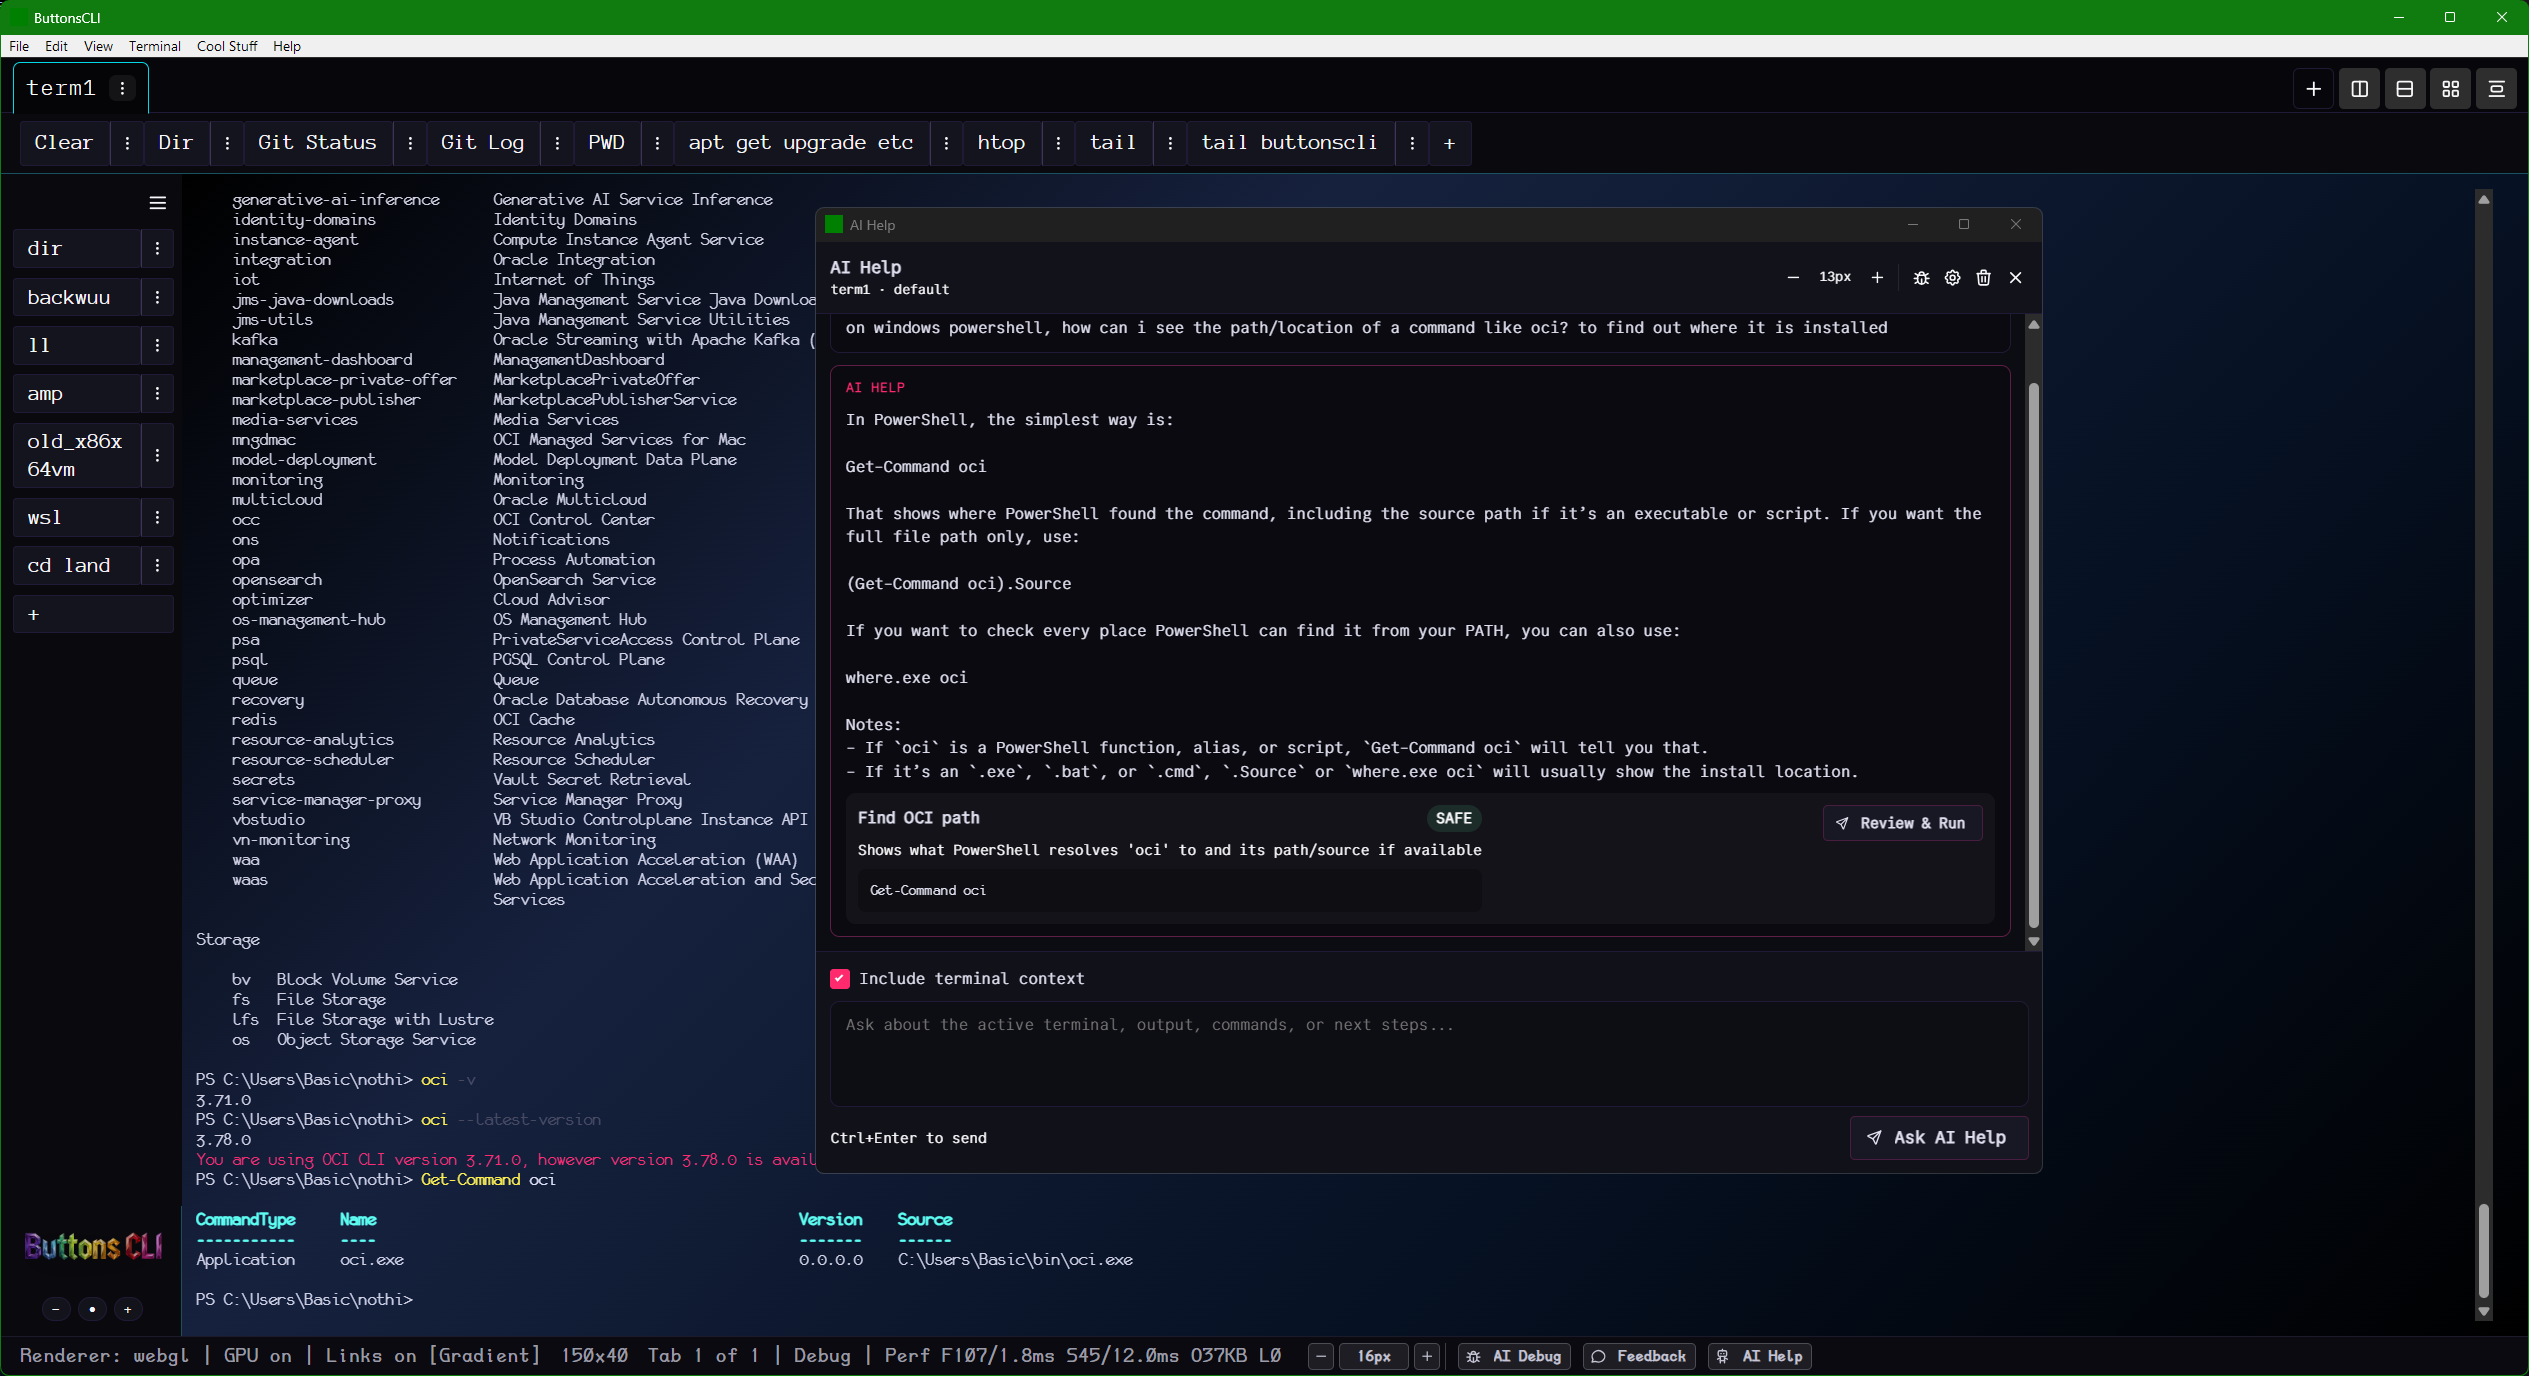Open AI Help settings gear
2529x1376 pixels.
[x=1952, y=278]
